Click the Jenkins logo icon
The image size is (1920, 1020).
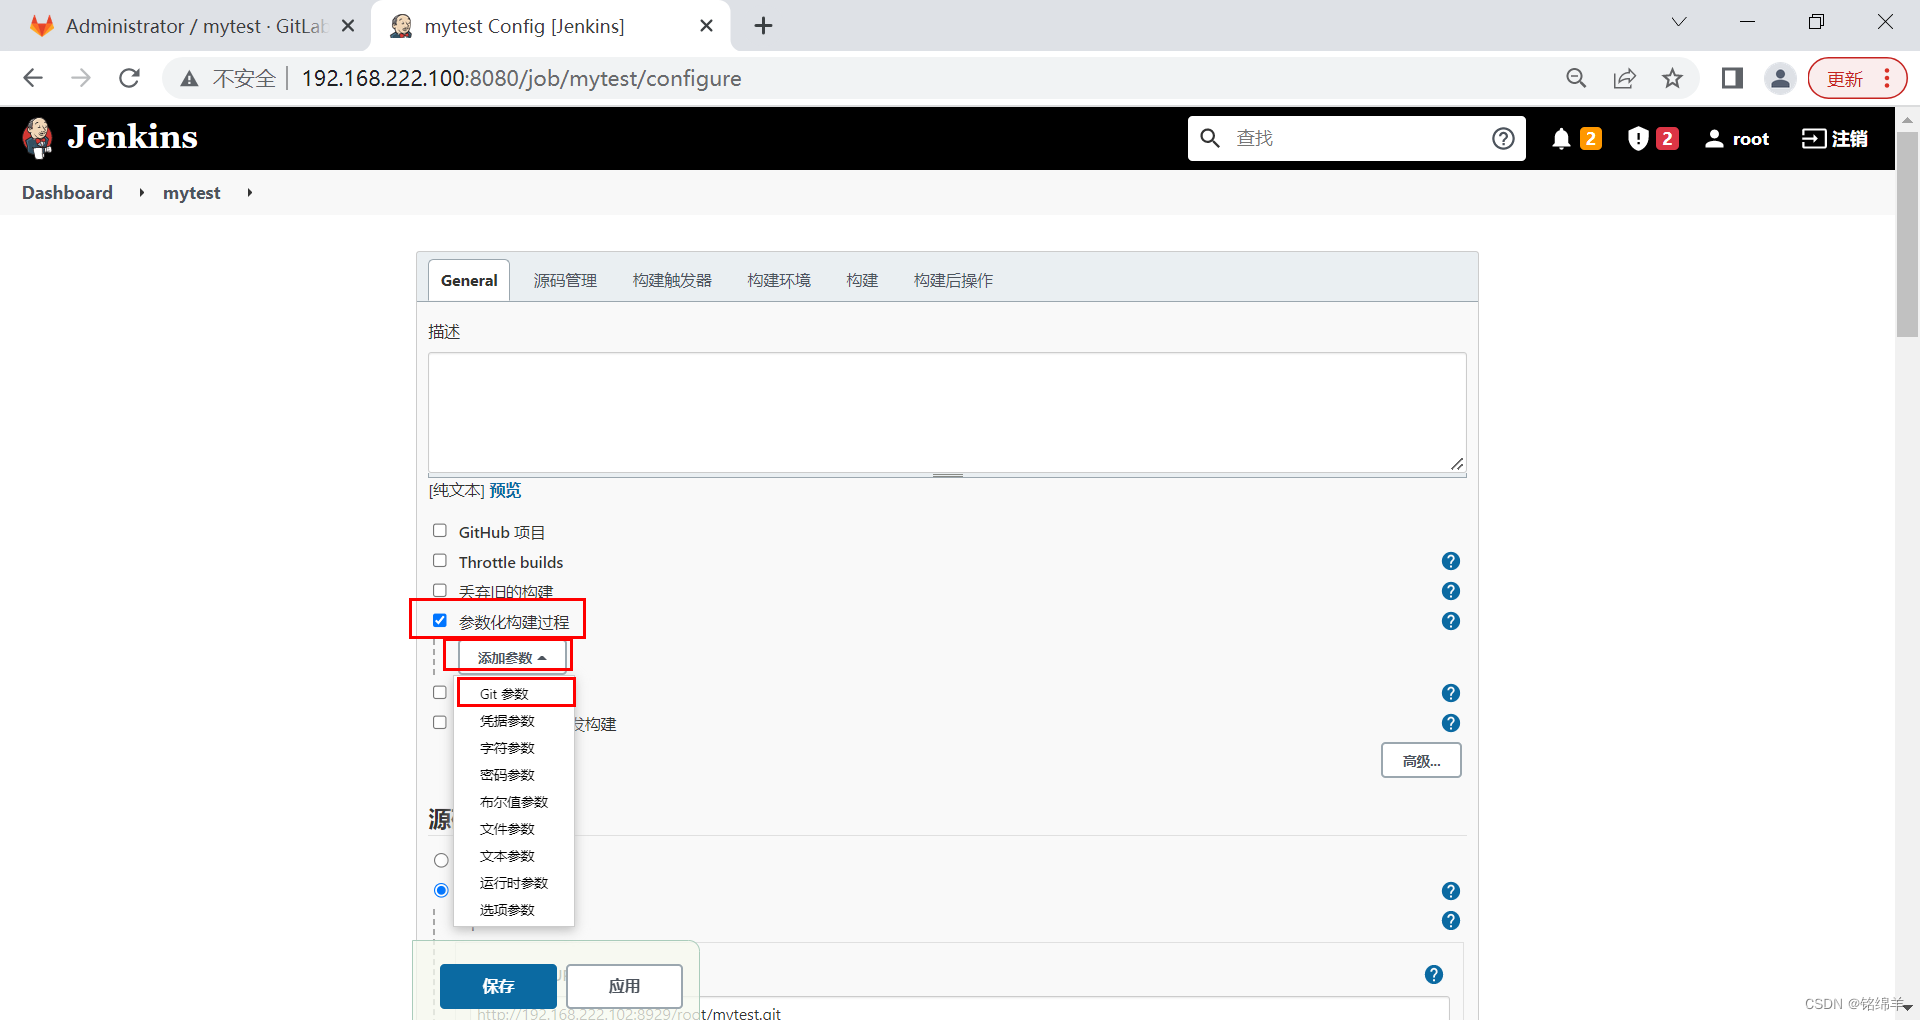(38, 138)
